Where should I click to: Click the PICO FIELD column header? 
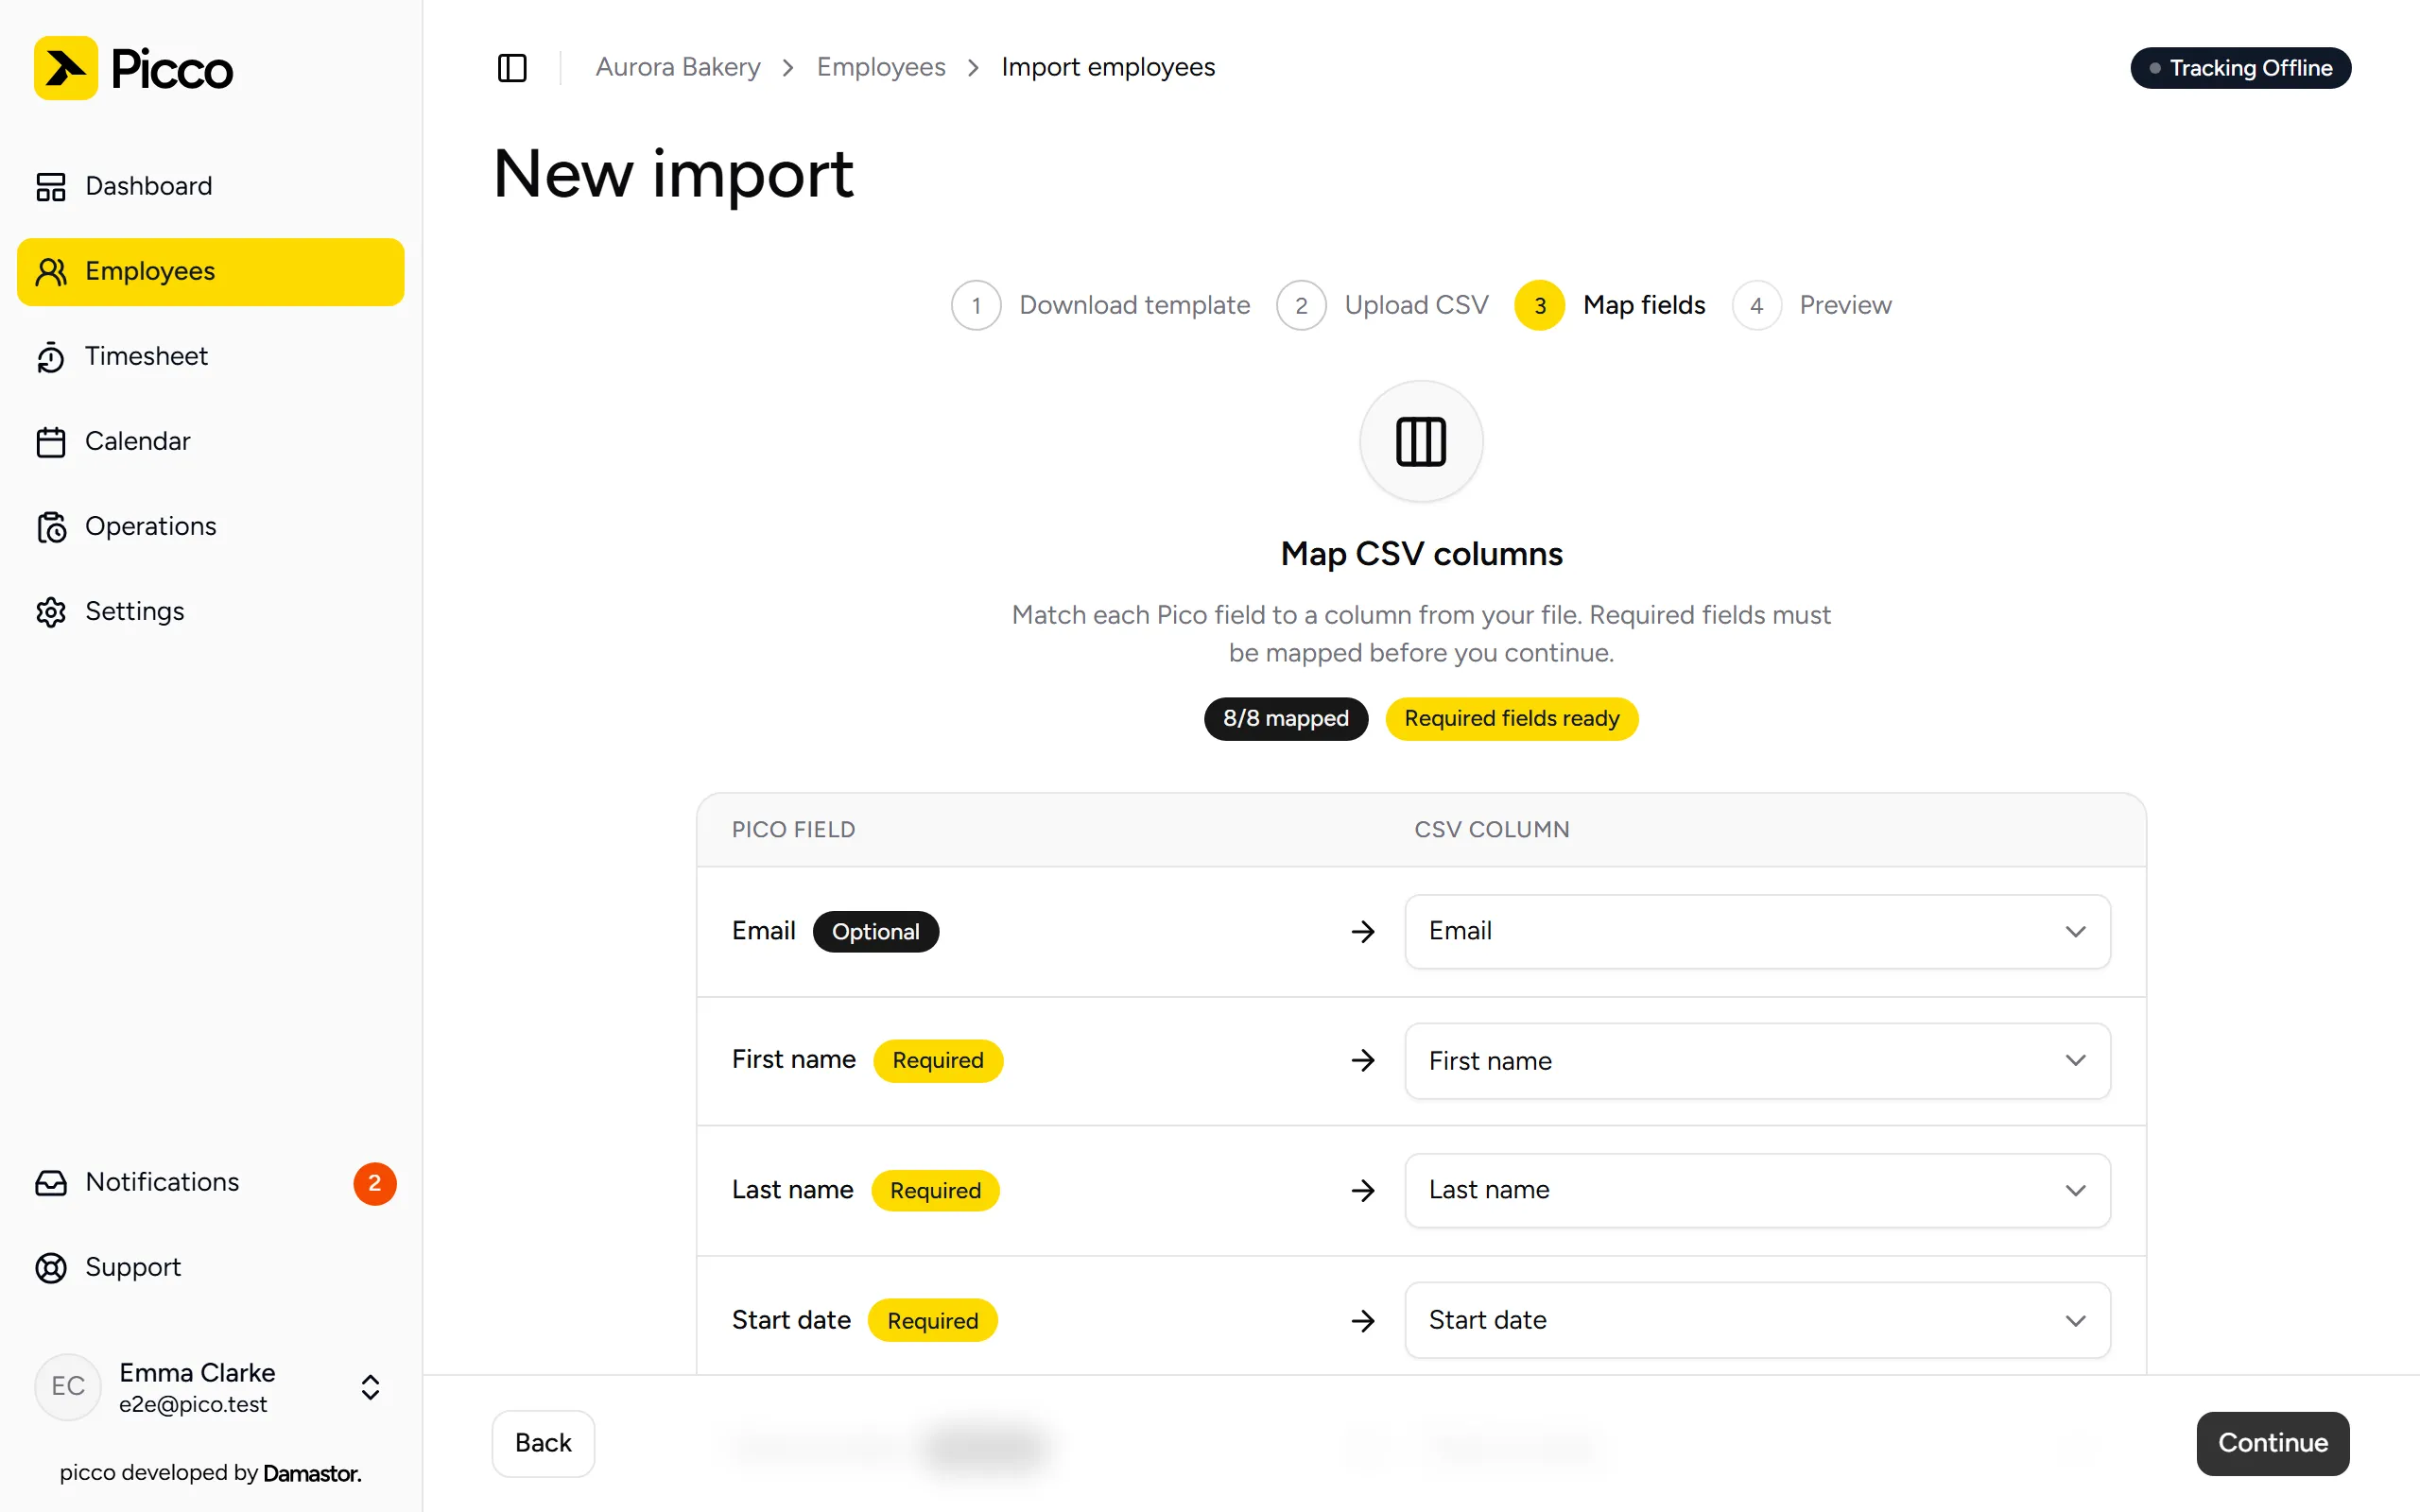click(793, 830)
